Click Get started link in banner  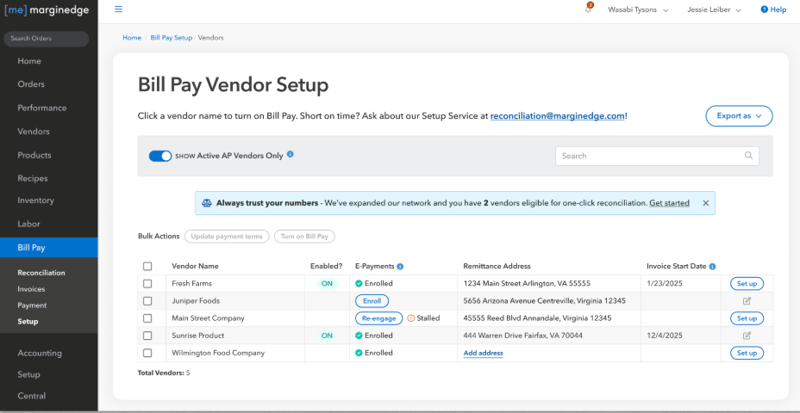(669, 203)
